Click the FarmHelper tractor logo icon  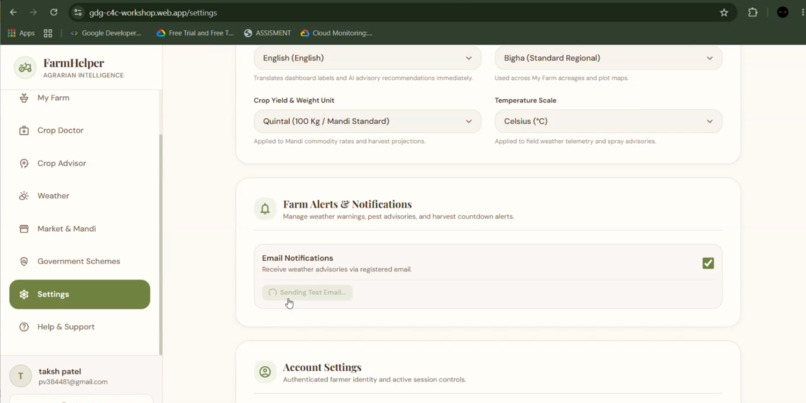(25, 67)
